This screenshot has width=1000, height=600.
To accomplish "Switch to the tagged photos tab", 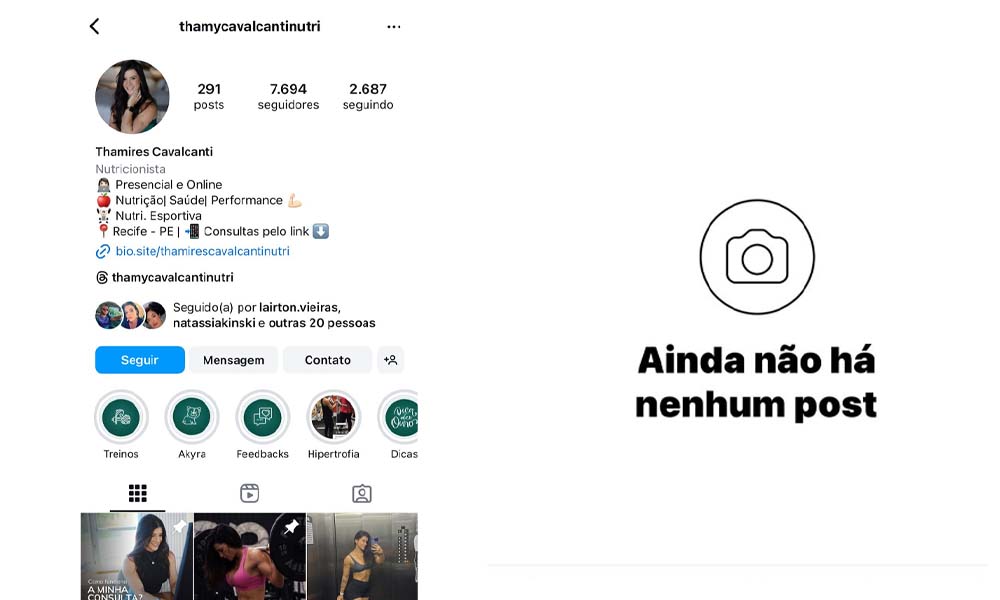I will tap(362, 493).
